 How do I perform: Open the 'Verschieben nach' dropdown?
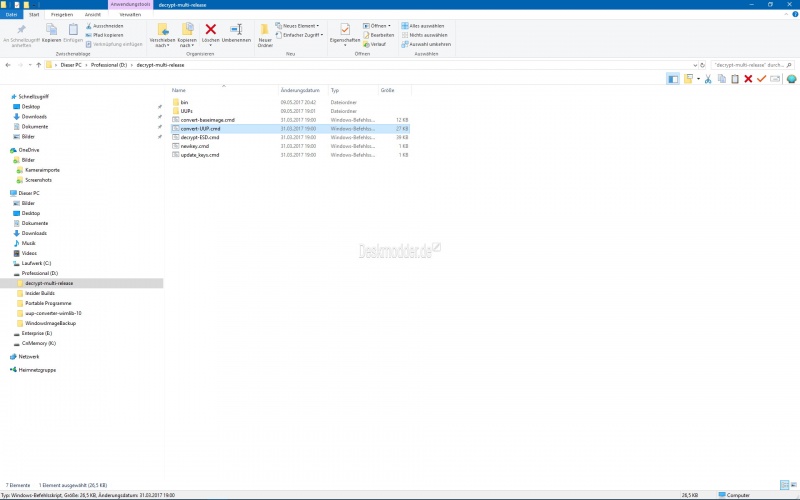(162, 42)
